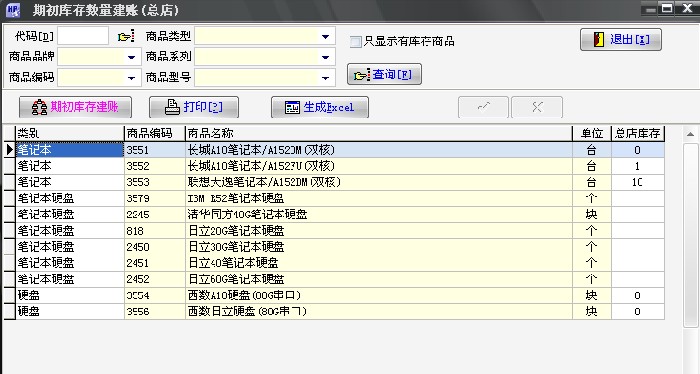Viewport: 700px width, 374px height.
Task: Click the 单位 column header
Action: pos(592,133)
